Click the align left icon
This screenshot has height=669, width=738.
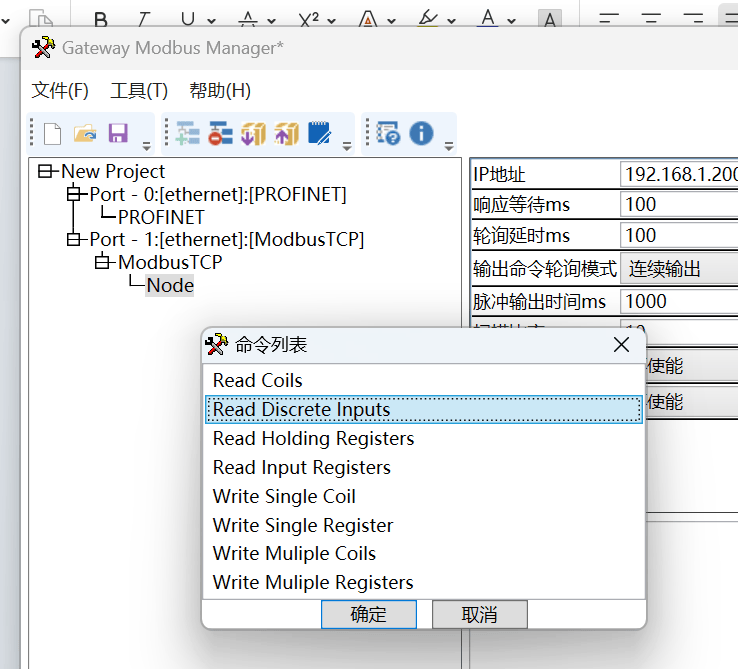pos(609,19)
